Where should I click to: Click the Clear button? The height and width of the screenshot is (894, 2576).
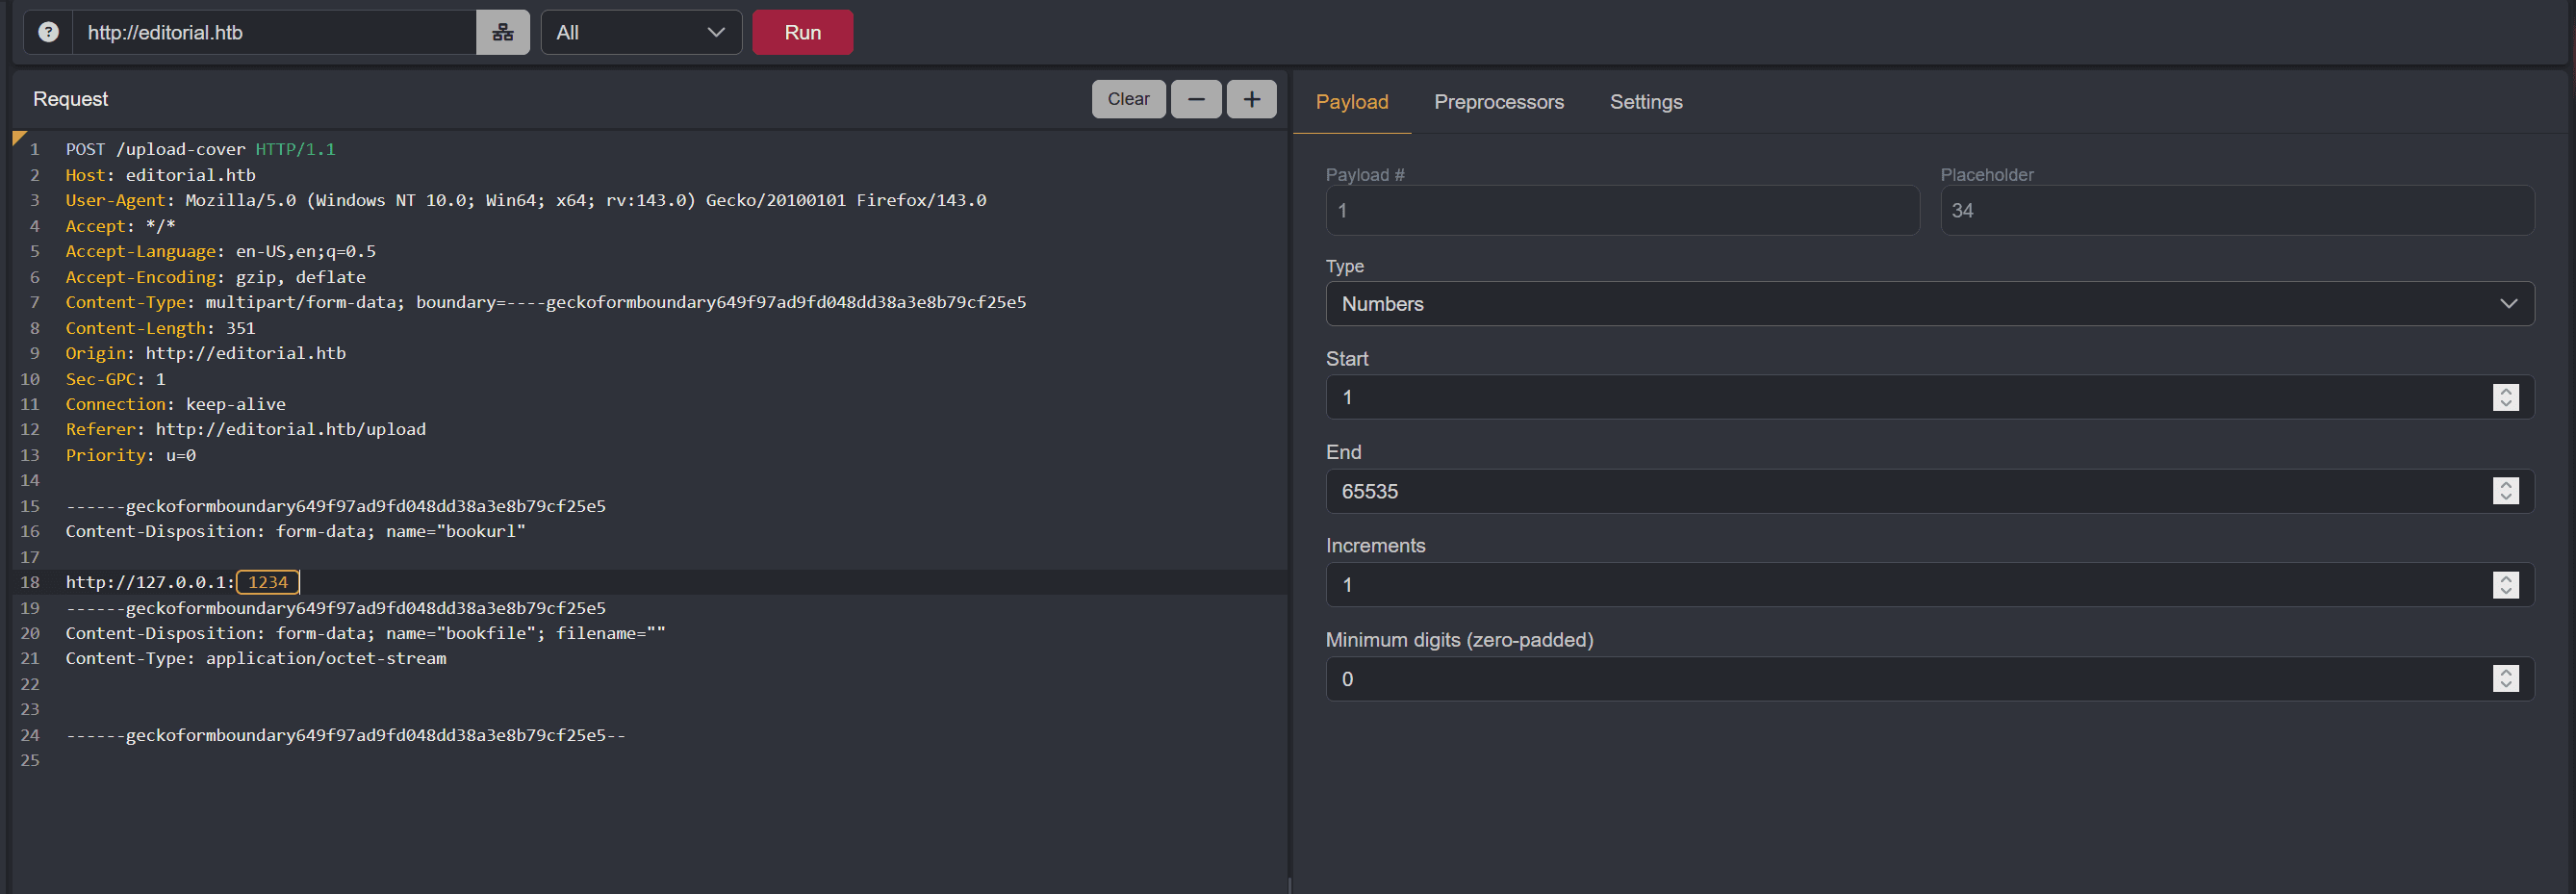point(1127,99)
